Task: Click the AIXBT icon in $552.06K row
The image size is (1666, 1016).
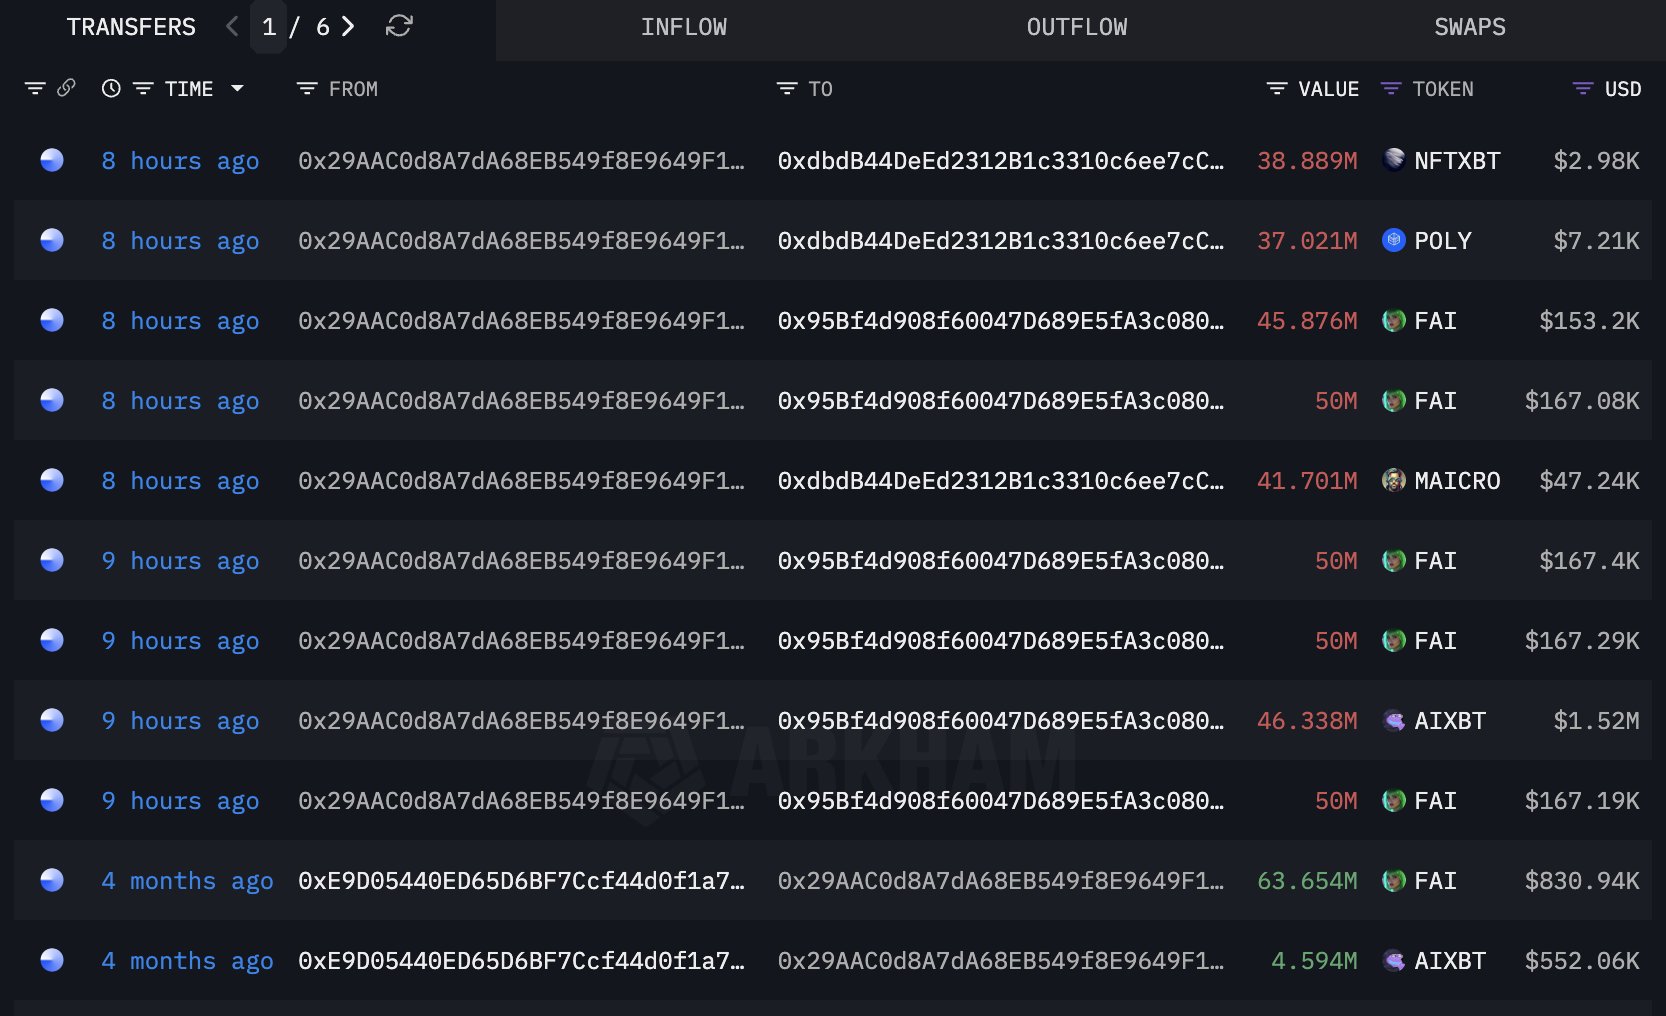Action: [x=1394, y=960]
